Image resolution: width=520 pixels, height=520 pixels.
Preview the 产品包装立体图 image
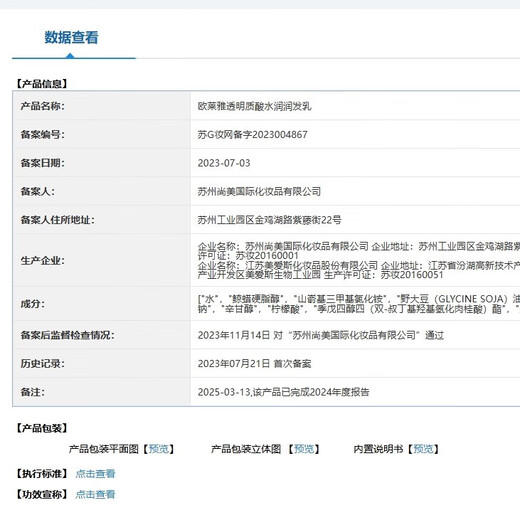[304, 449]
